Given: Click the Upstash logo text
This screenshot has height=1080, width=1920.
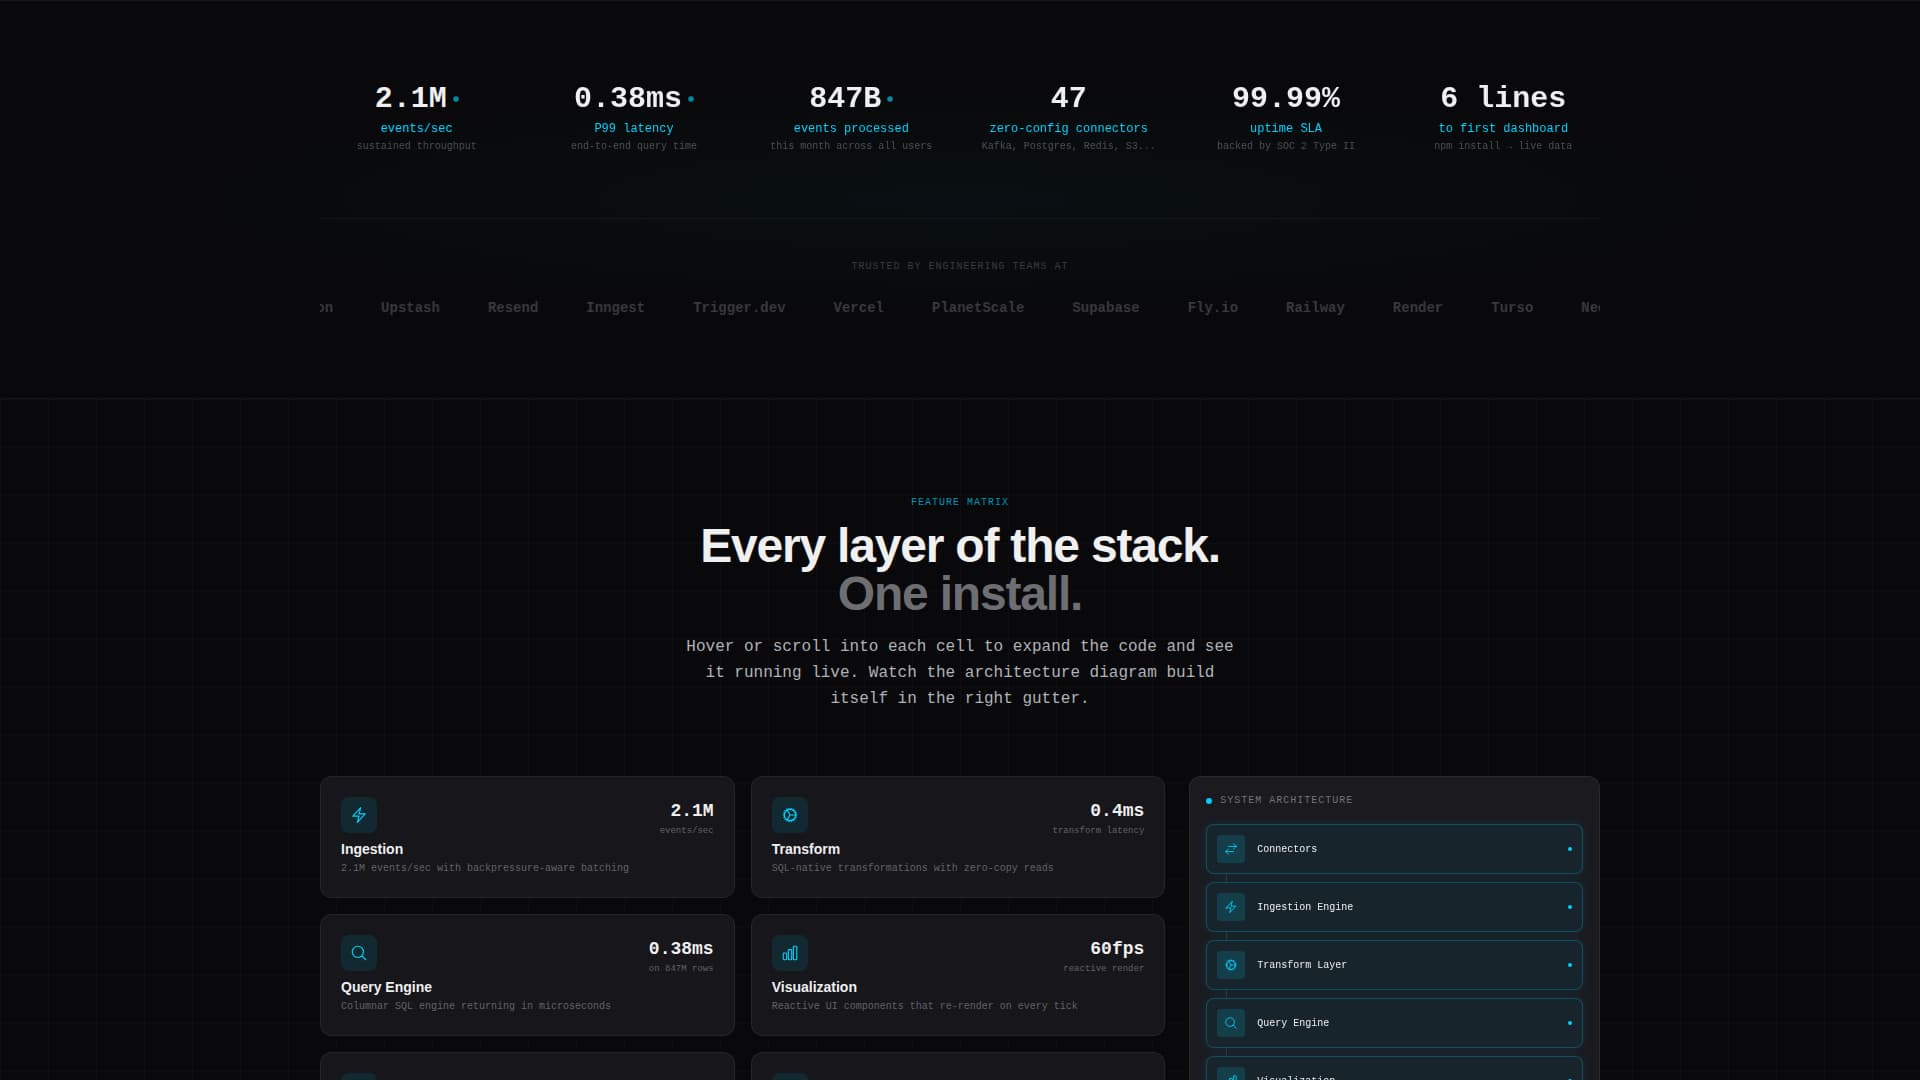Looking at the screenshot, I should tap(410, 308).
